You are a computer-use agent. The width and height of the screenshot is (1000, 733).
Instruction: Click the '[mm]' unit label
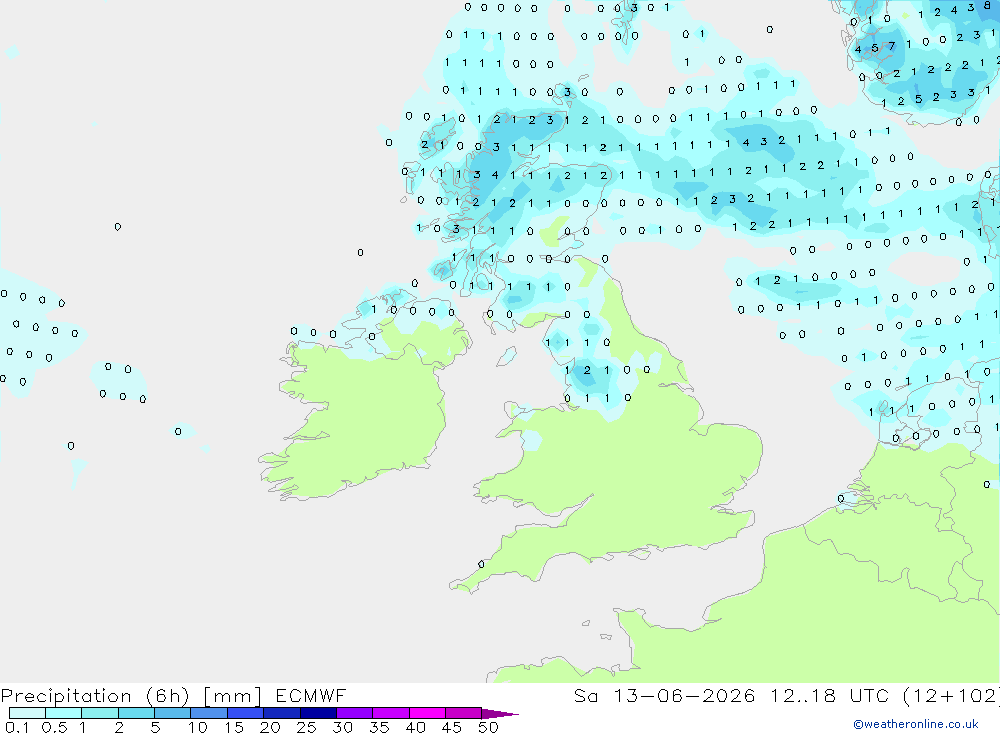232,695
